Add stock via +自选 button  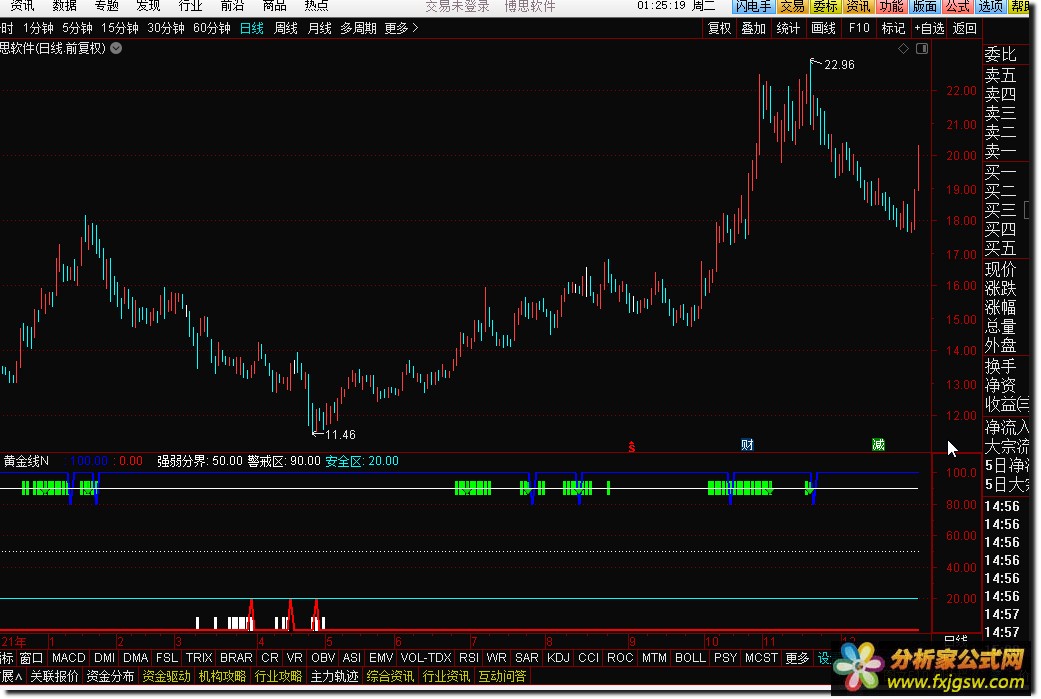[929, 28]
